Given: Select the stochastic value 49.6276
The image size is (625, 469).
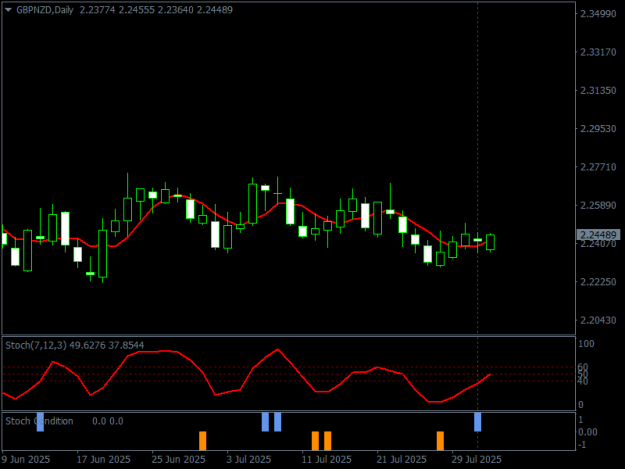Looking at the screenshot, I should 87,345.
